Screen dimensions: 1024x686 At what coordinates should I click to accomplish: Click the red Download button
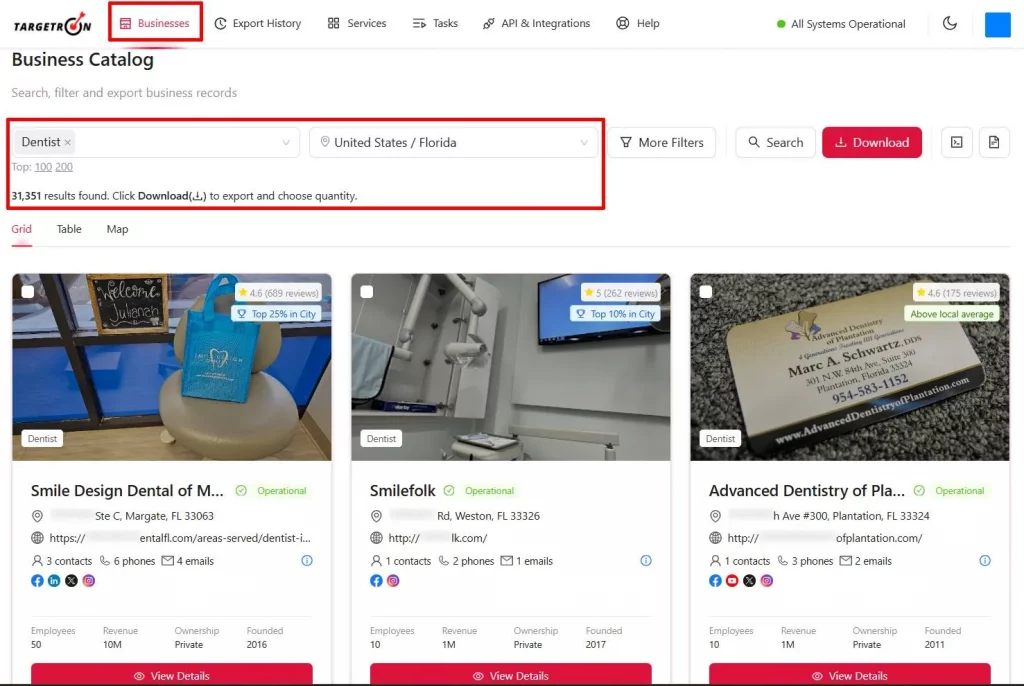pos(872,142)
